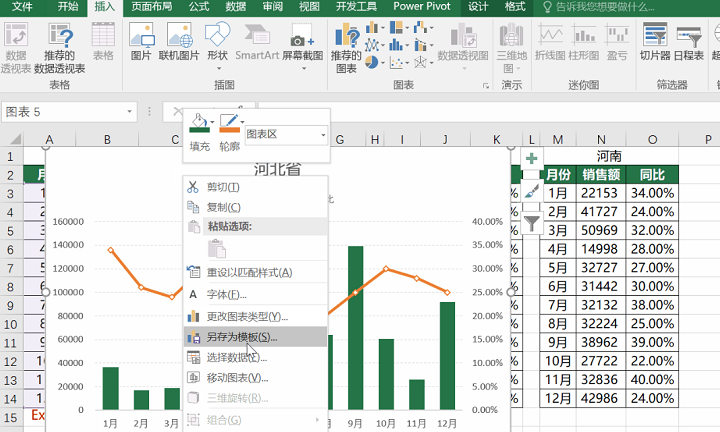
Task: Click the 轮廓 outline button
Action: tap(229, 133)
